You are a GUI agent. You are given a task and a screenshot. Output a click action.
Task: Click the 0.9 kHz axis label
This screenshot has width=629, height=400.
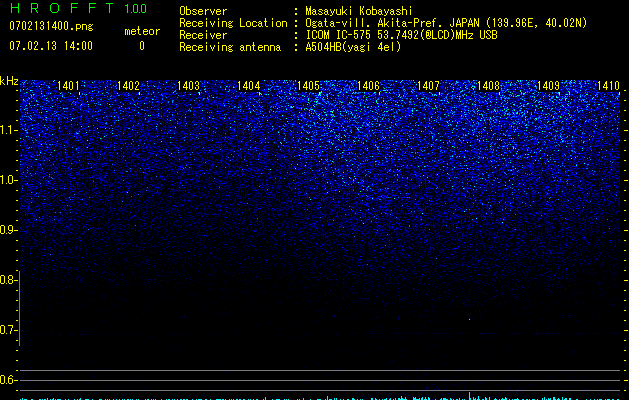[8, 230]
